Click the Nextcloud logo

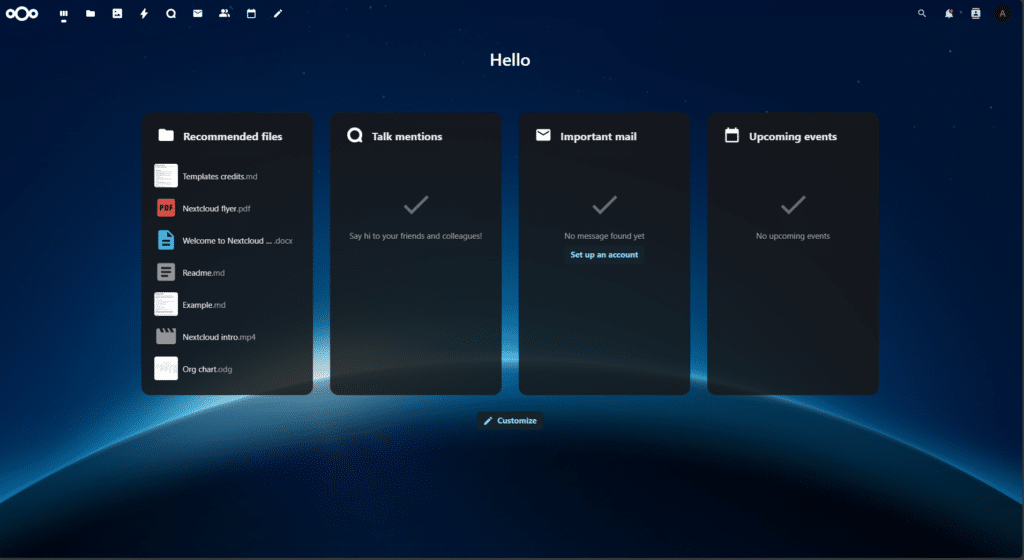[x=22, y=13]
